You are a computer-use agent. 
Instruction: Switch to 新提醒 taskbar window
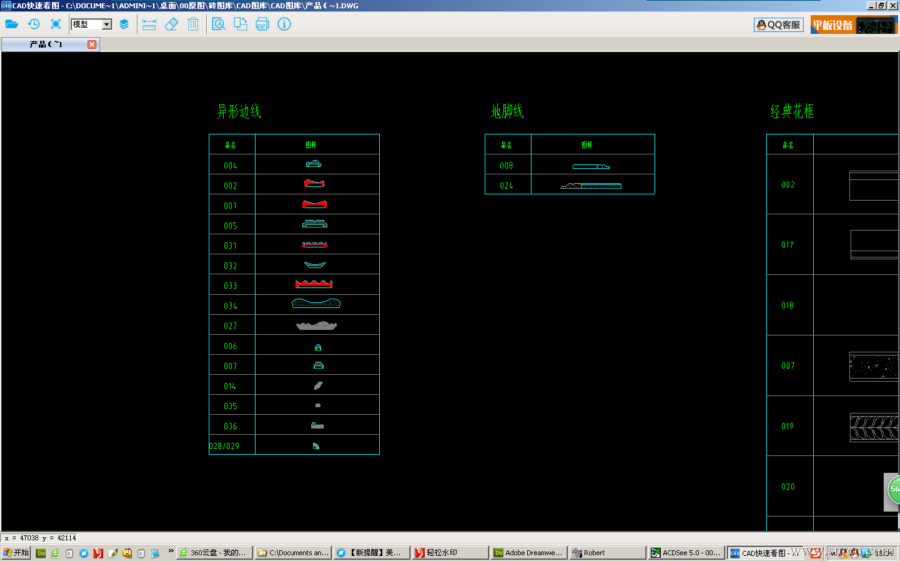click(x=371, y=553)
